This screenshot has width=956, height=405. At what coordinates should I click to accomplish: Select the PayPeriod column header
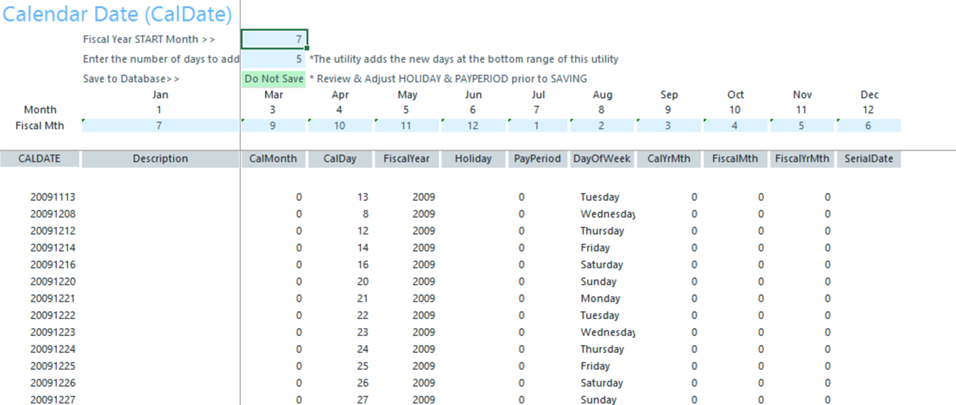(538, 158)
